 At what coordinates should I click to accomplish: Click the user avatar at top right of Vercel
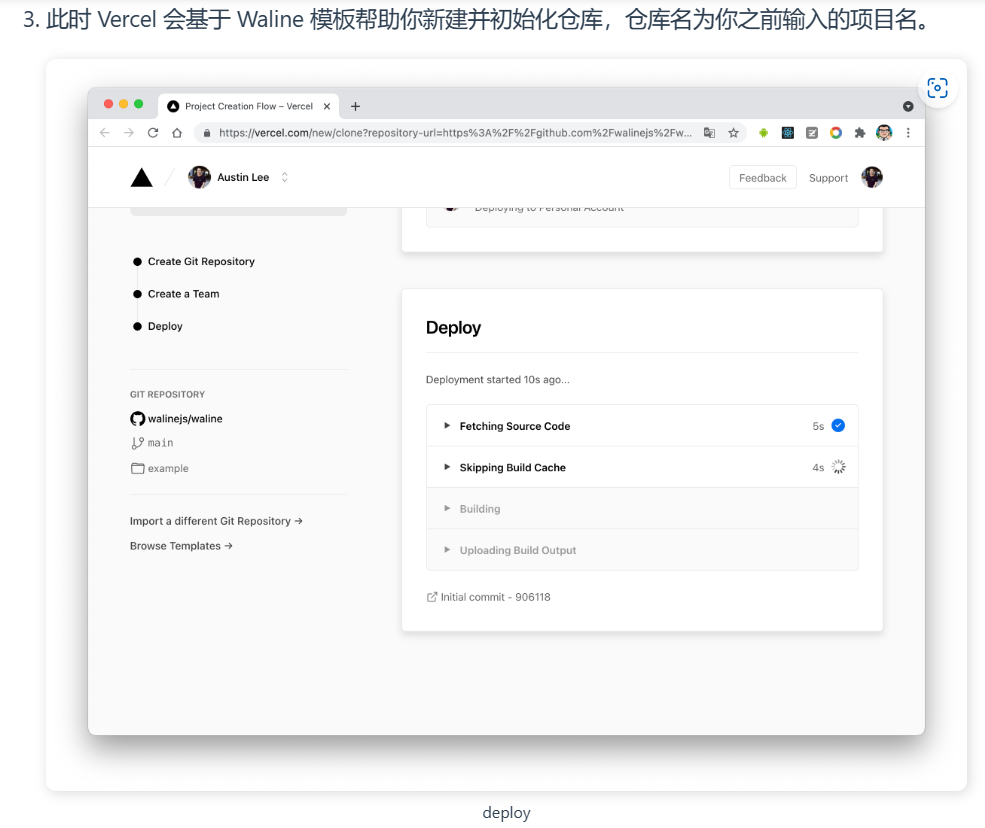tap(872, 177)
